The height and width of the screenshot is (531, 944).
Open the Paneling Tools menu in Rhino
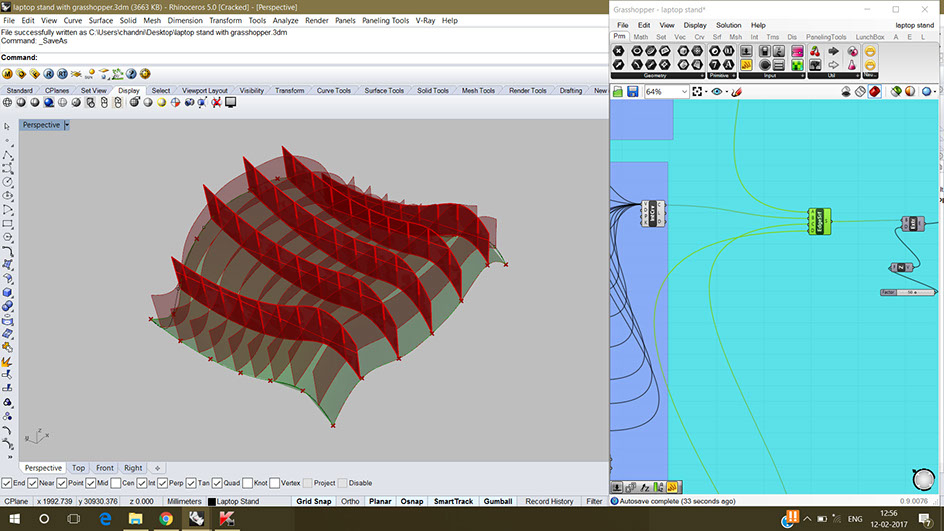click(385, 20)
